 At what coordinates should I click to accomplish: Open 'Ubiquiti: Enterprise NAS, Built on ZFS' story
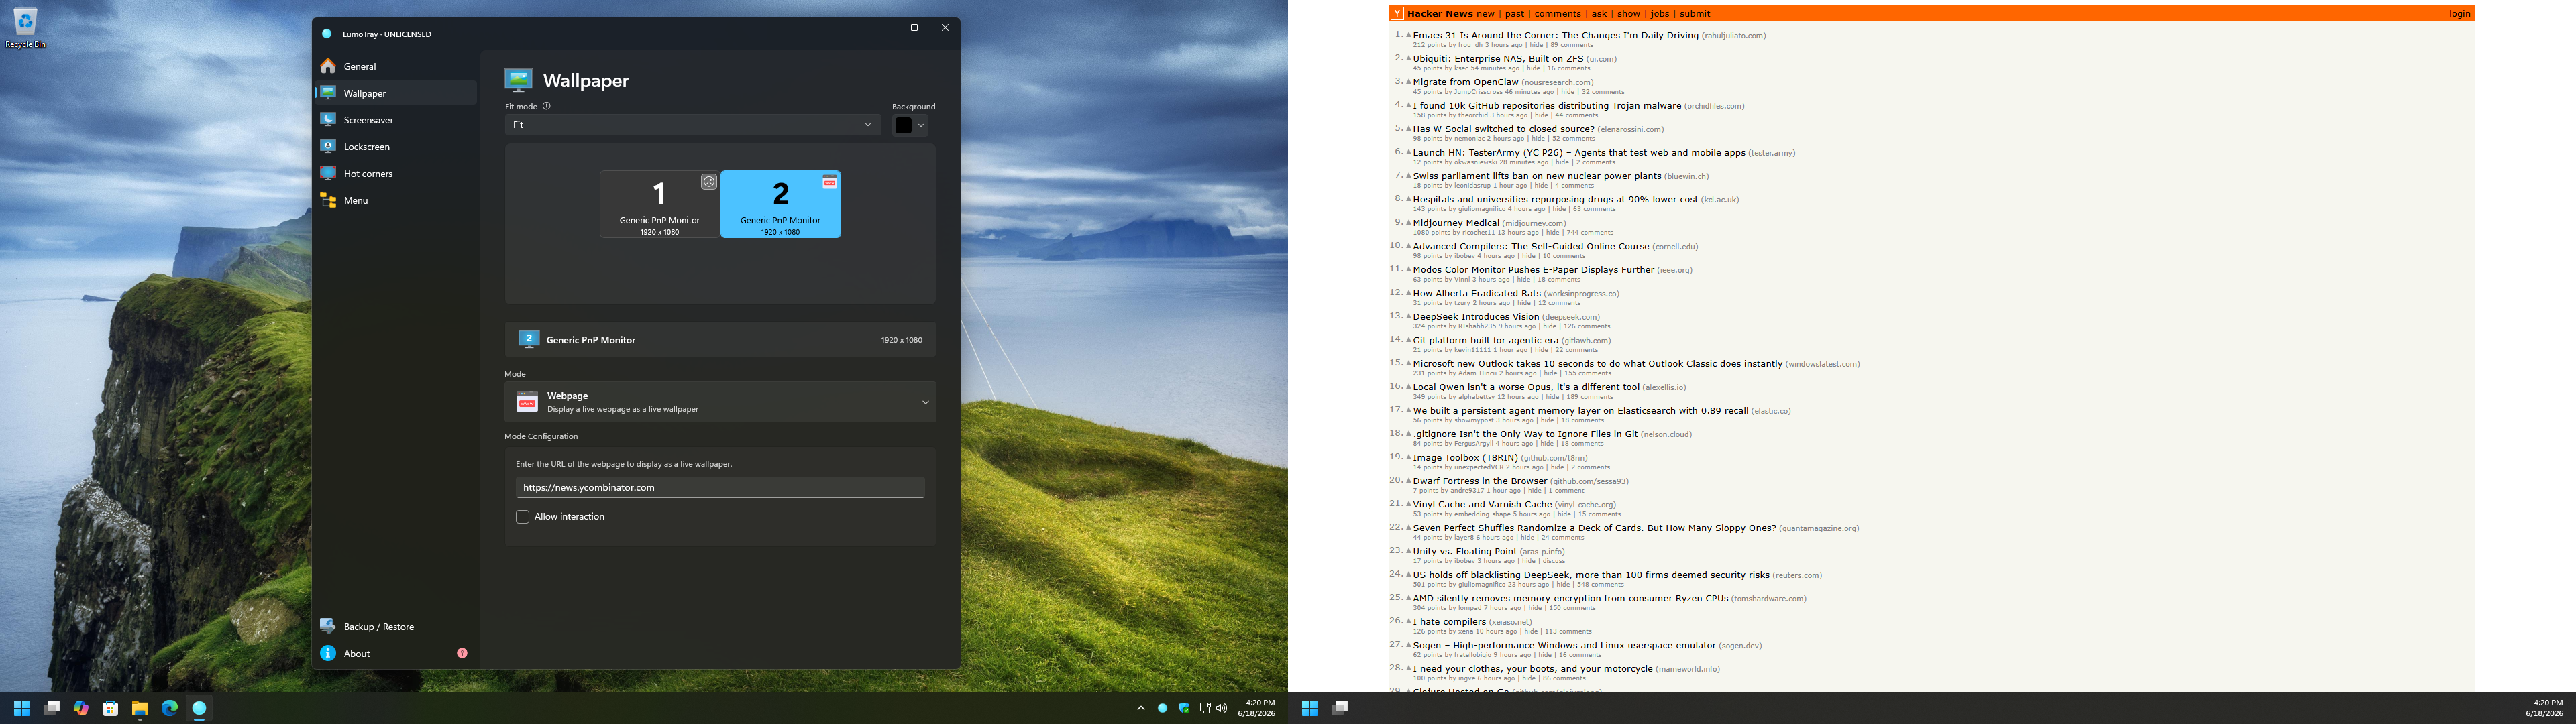(x=1498, y=59)
